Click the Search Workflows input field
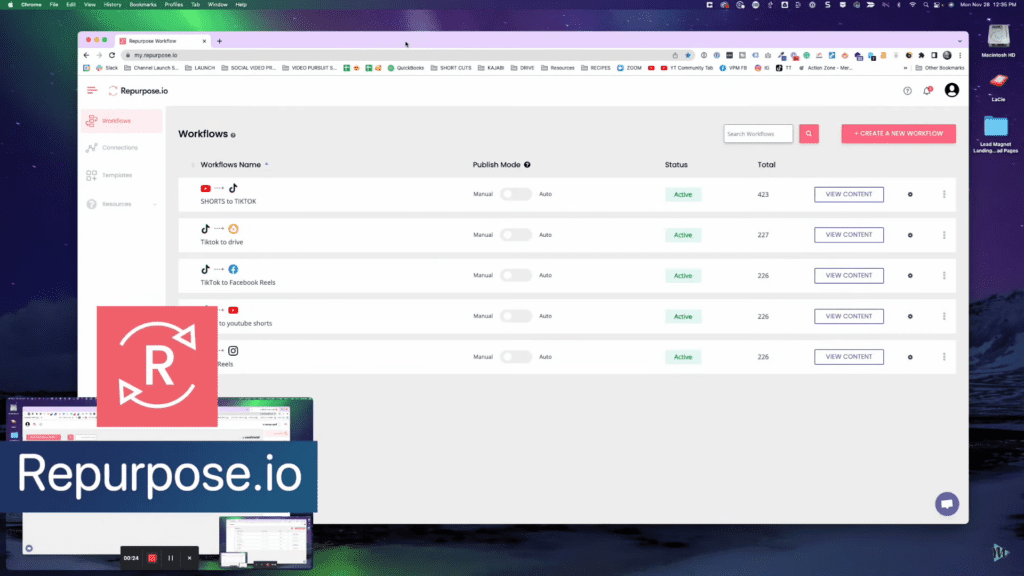This screenshot has width=1024, height=576. point(758,134)
